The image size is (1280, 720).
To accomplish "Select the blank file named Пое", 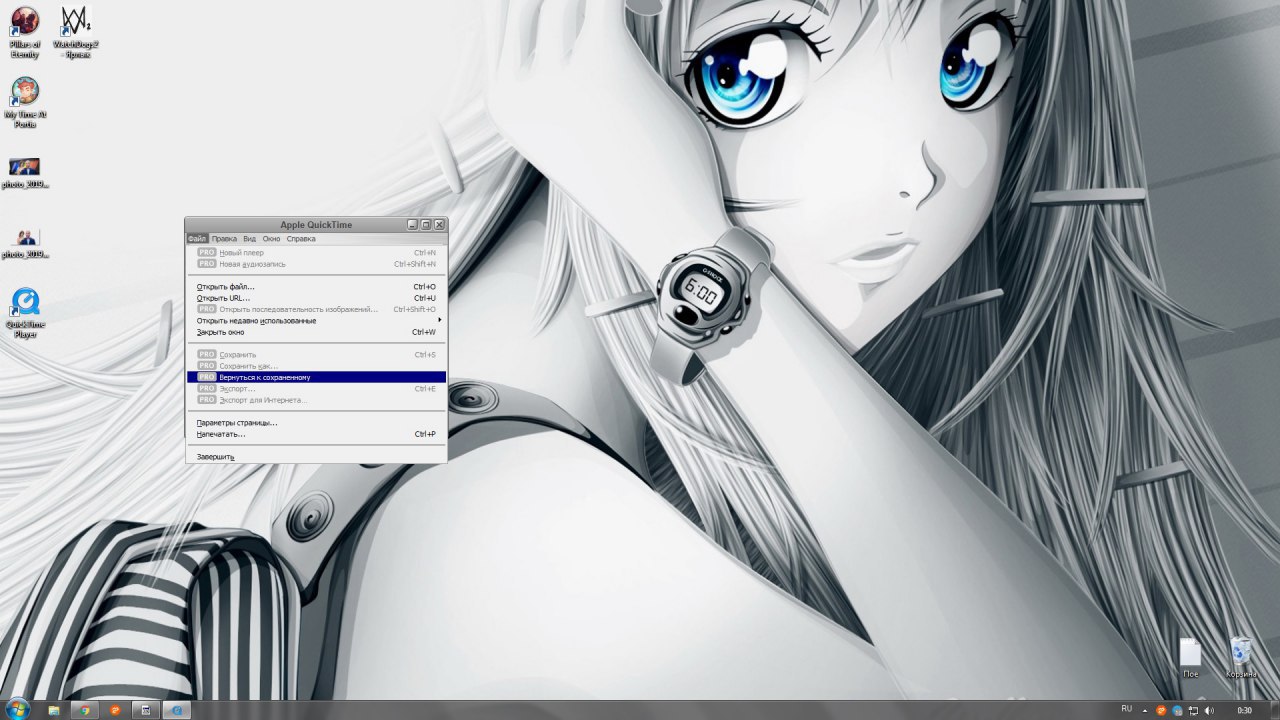I will click(1190, 658).
